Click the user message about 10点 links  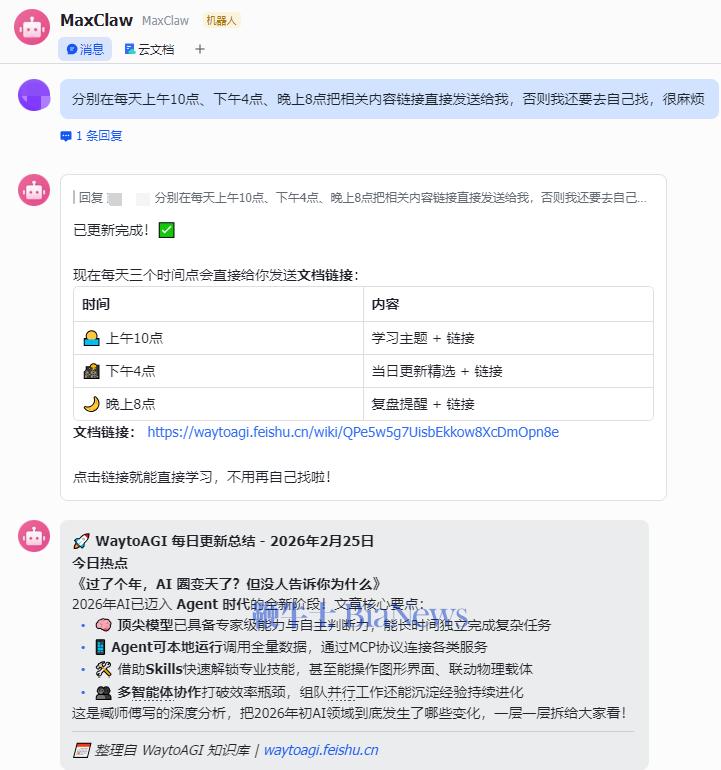pos(388,99)
